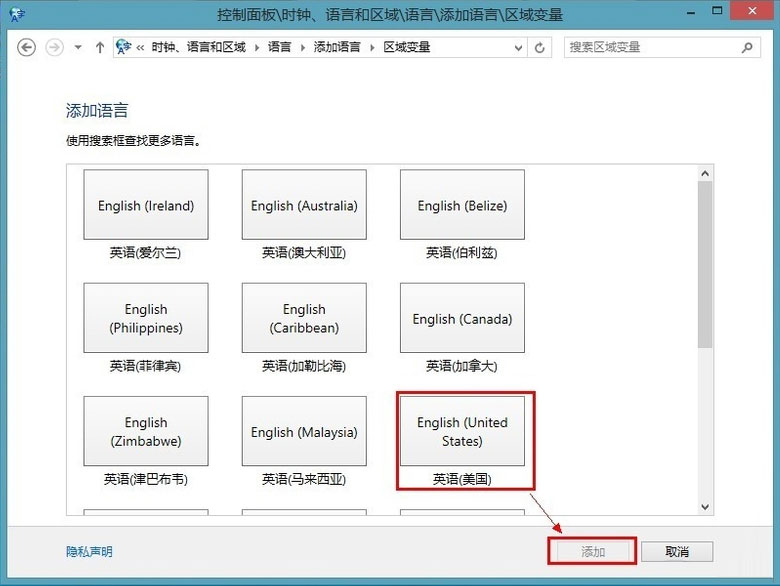Viewport: 780px width, 586px height.
Task: Click the 取消 button
Action: pos(677,552)
